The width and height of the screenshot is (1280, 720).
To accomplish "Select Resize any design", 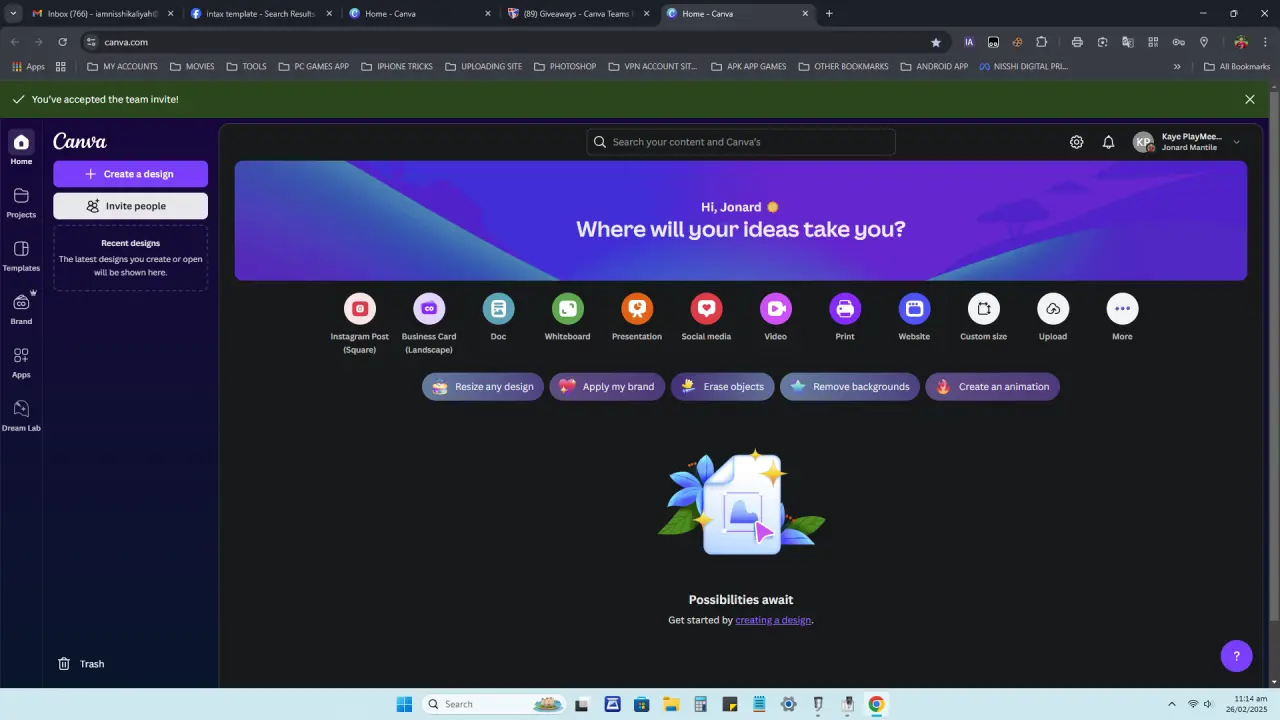I will point(483,387).
